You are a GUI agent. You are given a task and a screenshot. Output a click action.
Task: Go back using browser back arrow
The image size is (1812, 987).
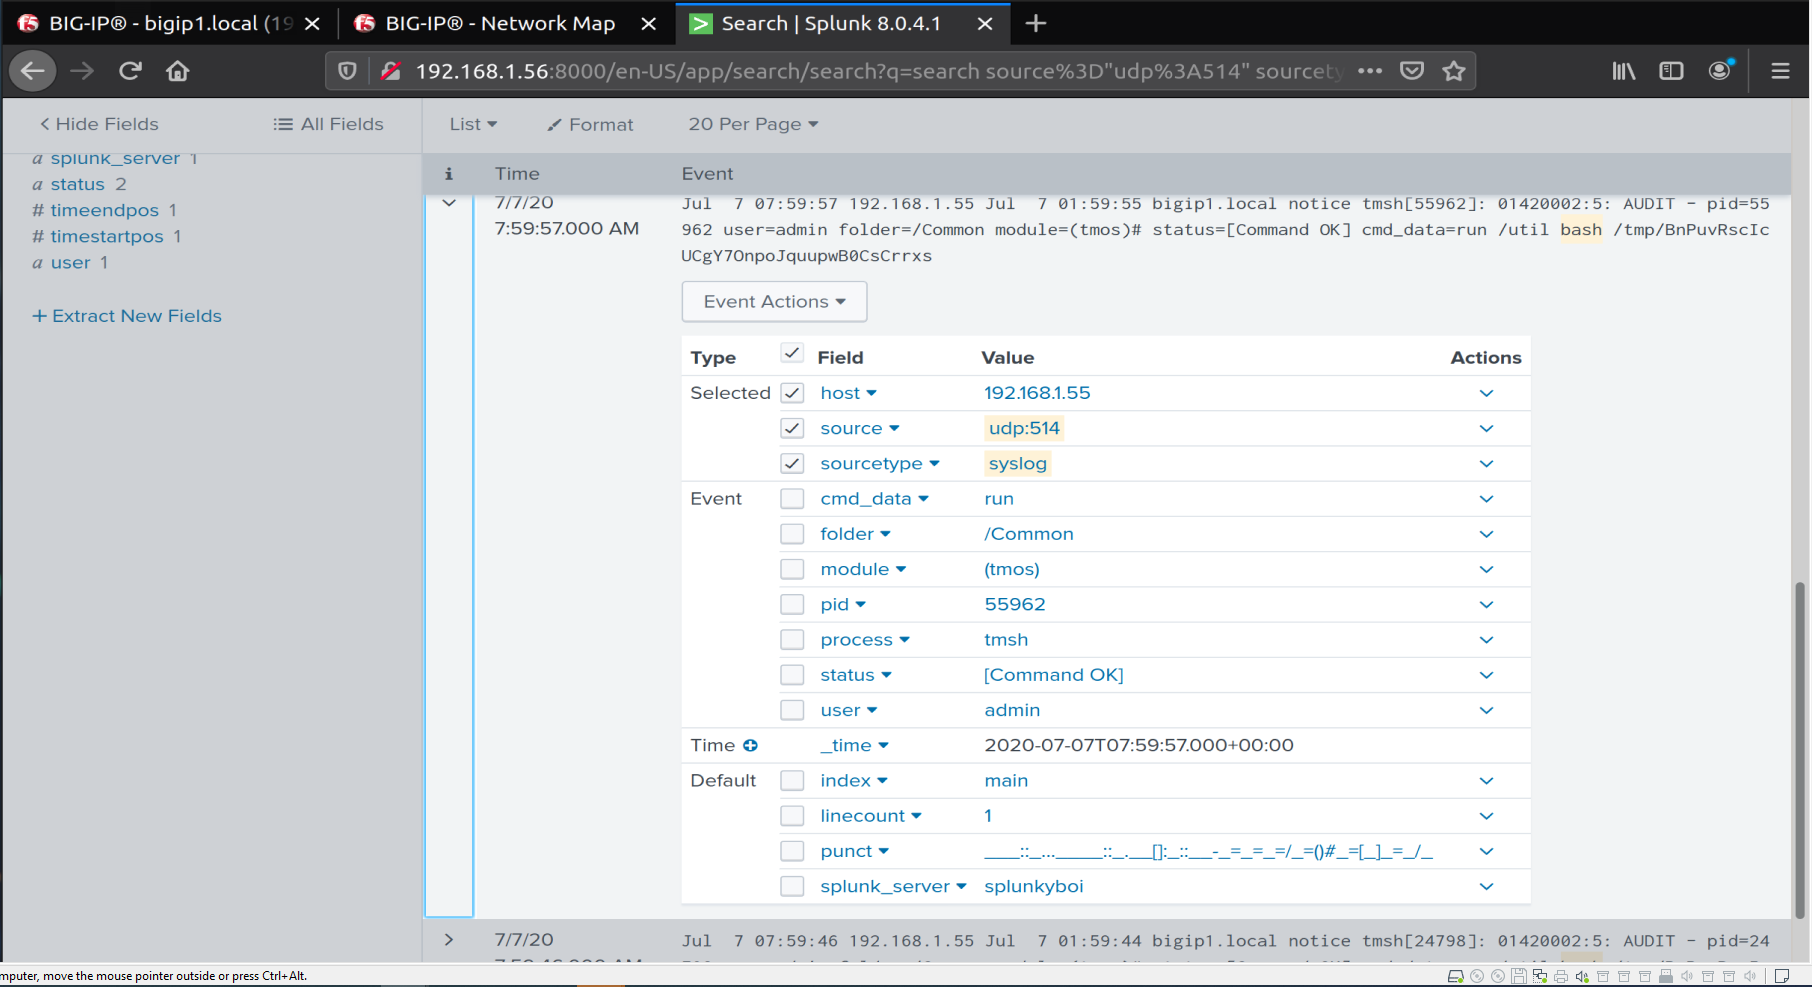[x=32, y=71]
